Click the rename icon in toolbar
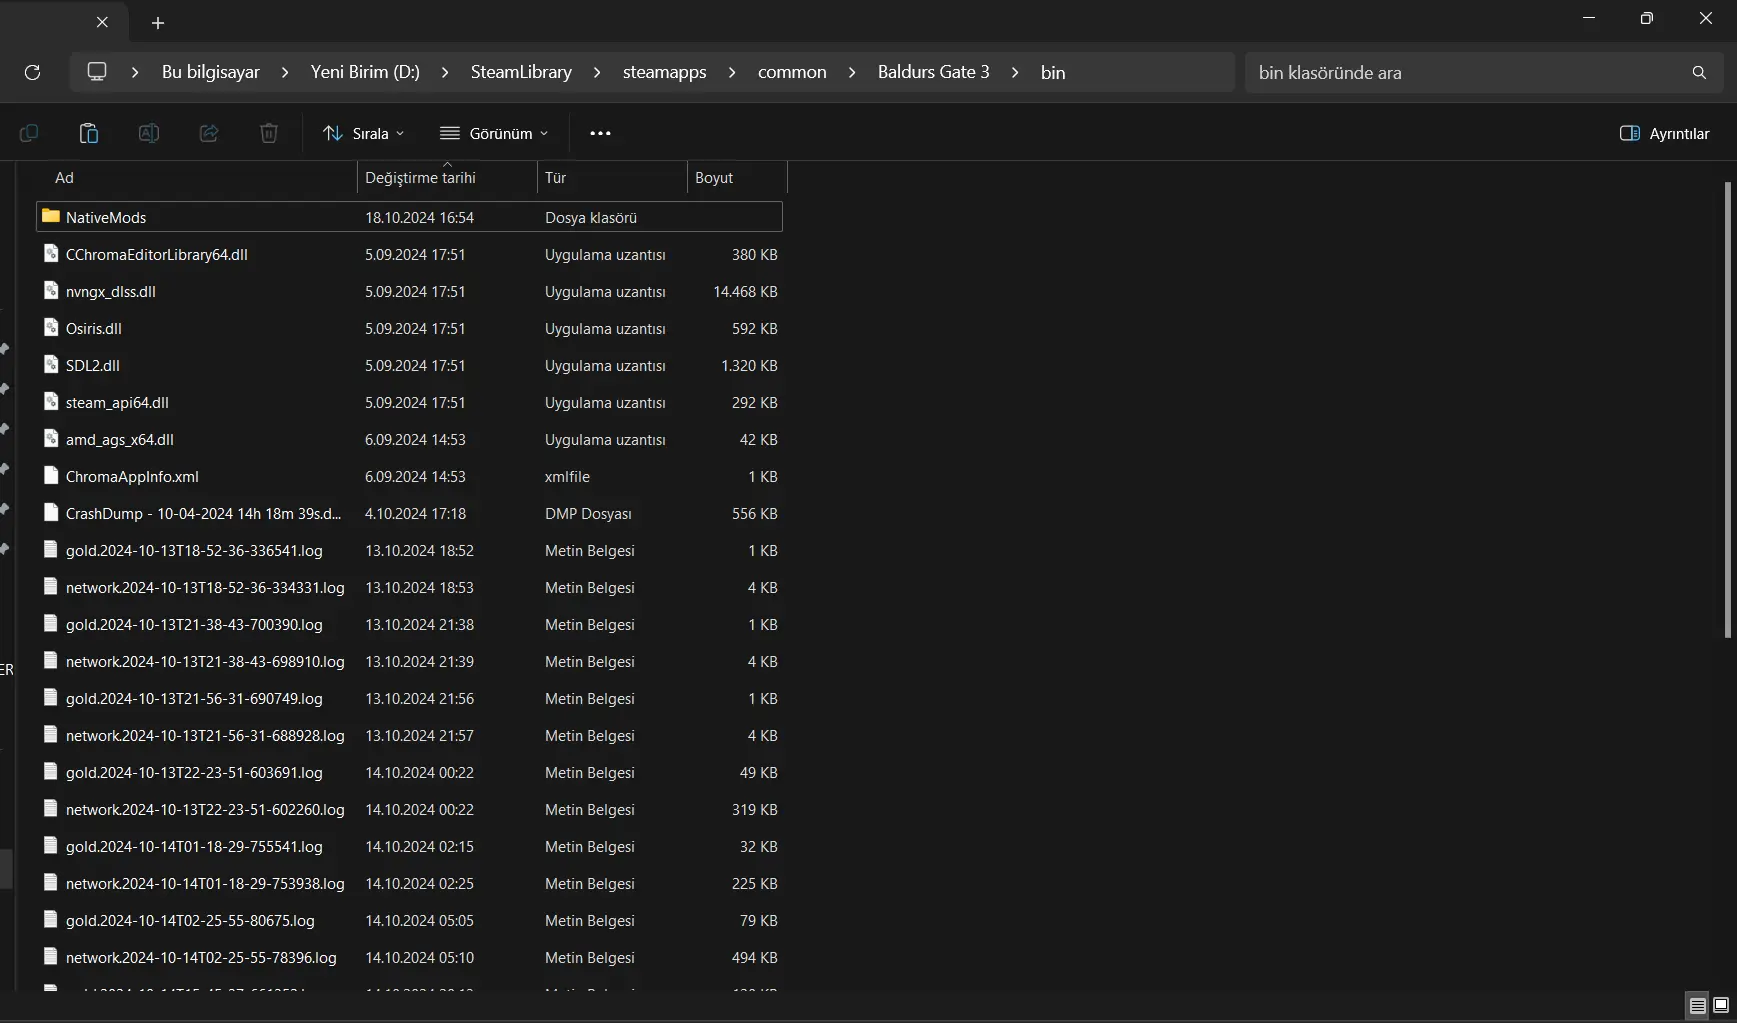Image resolution: width=1737 pixels, height=1023 pixels. [149, 133]
